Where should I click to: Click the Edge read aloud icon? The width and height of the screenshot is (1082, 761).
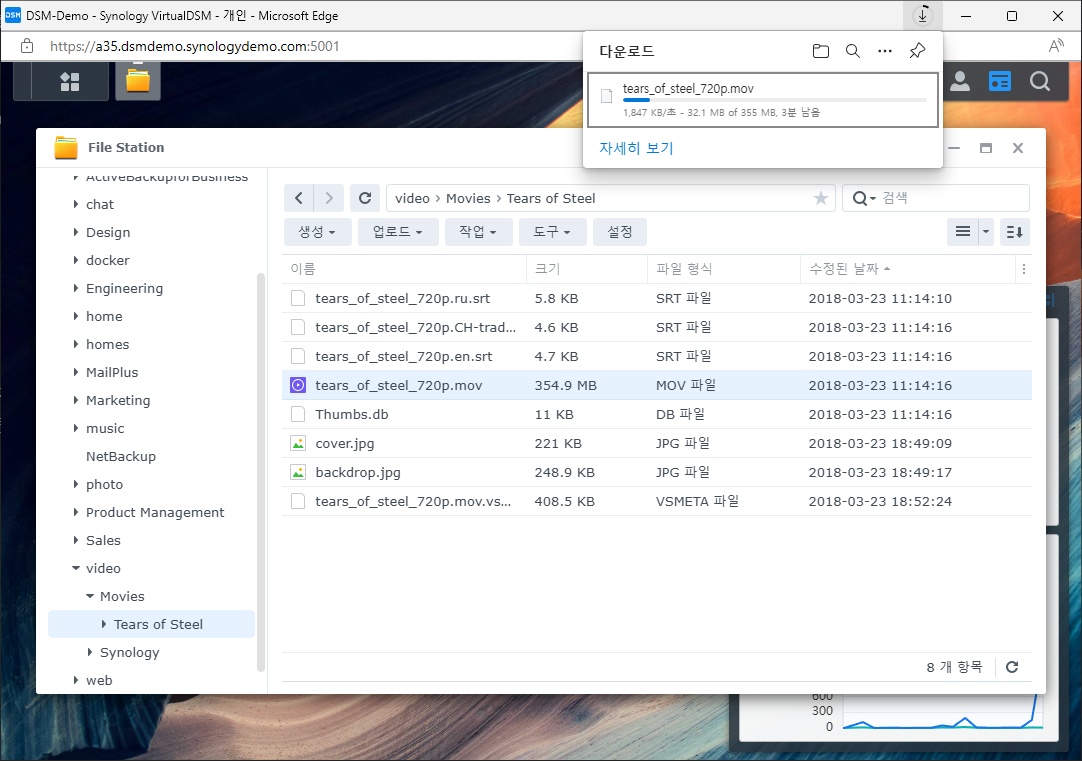pyautogui.click(x=1056, y=46)
